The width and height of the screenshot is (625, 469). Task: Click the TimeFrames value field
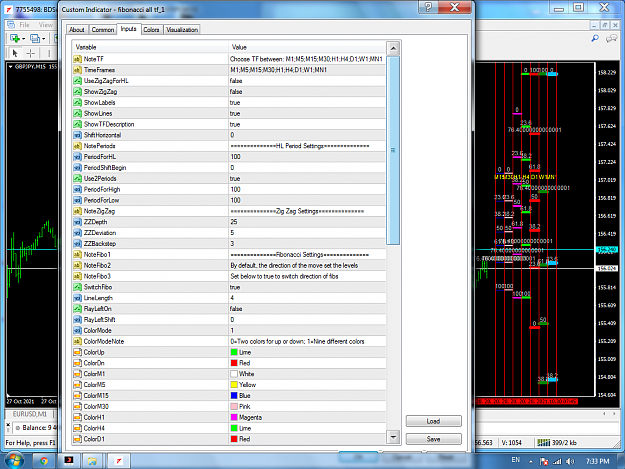[307, 70]
